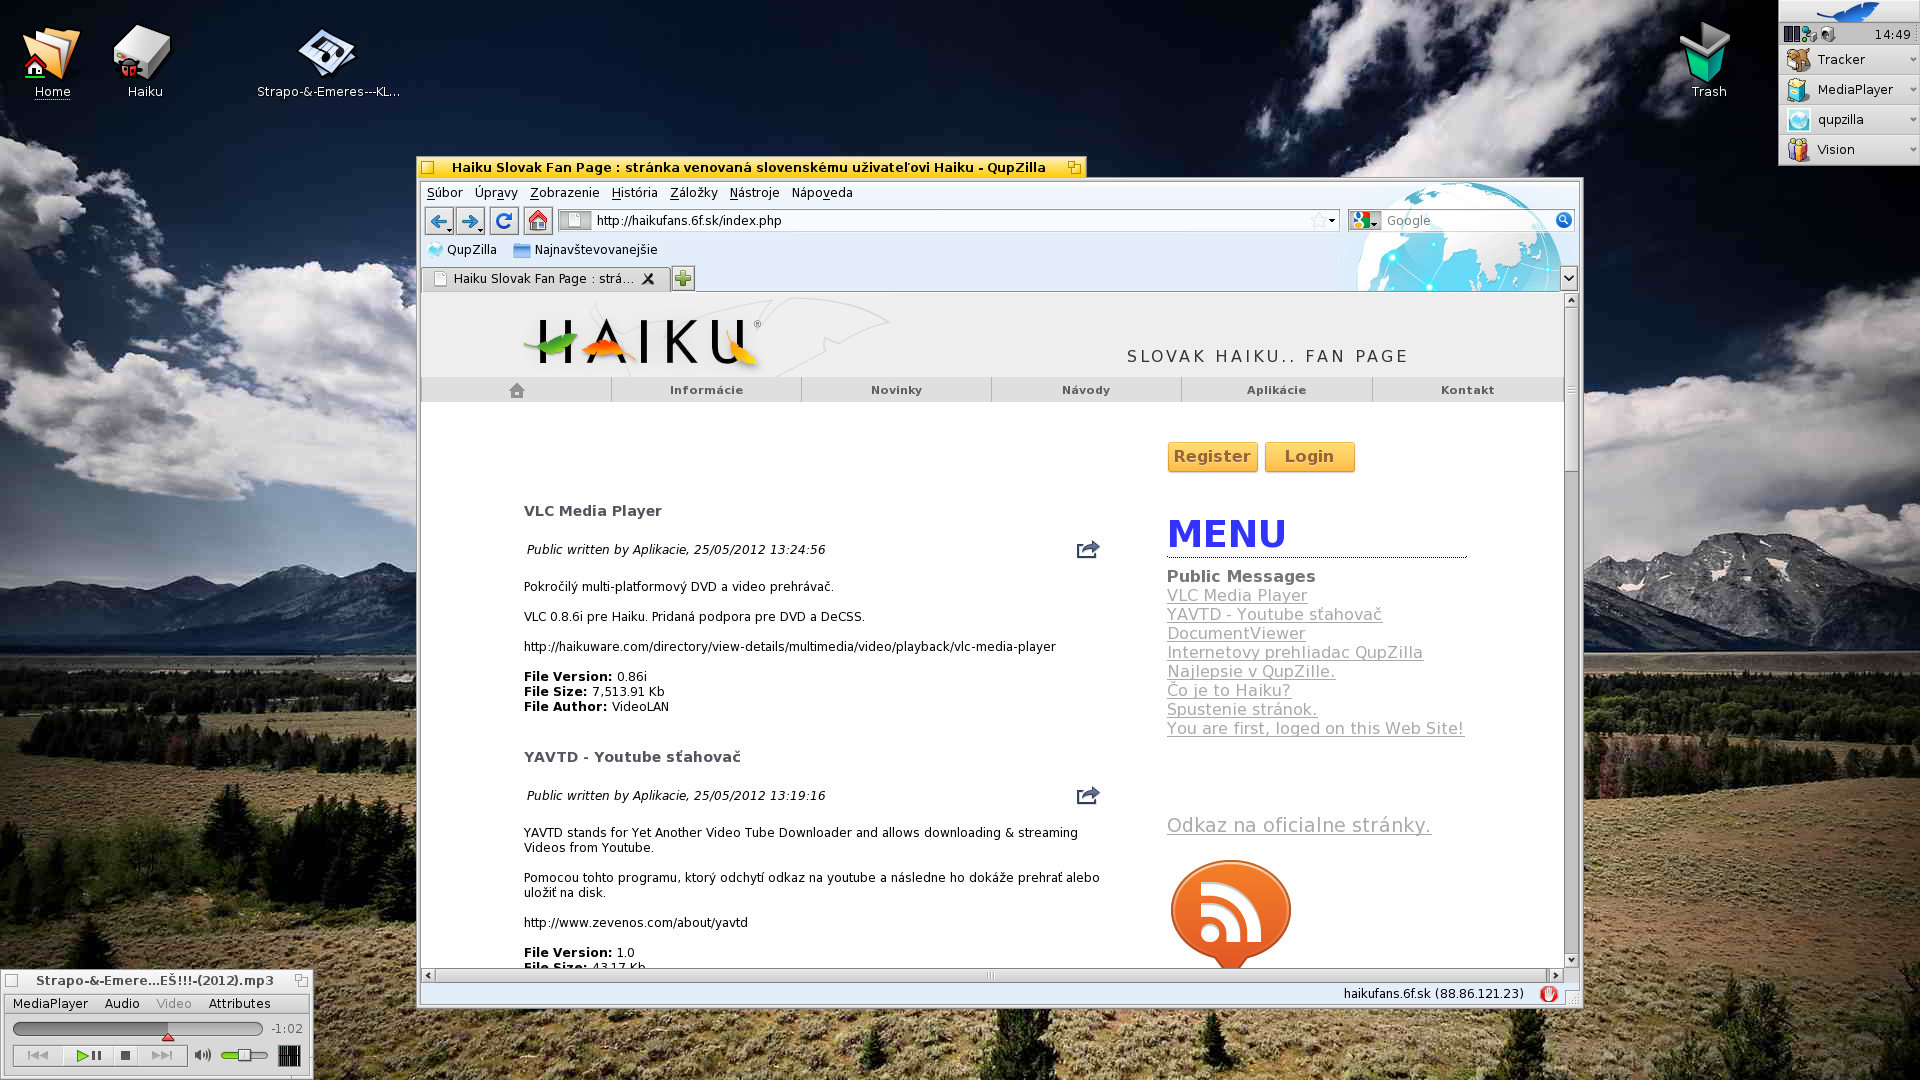Open the Nástroje menu

pos(754,193)
